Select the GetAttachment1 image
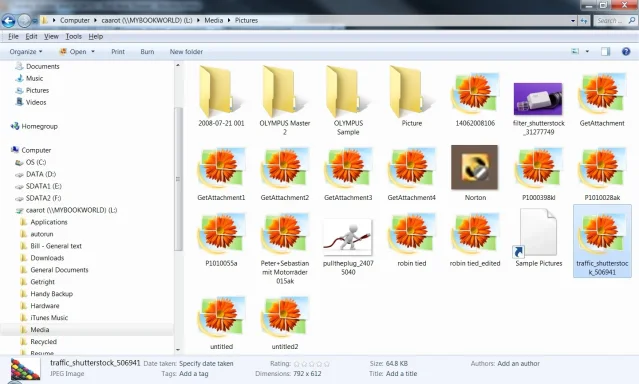639x384 pixels. [221, 174]
